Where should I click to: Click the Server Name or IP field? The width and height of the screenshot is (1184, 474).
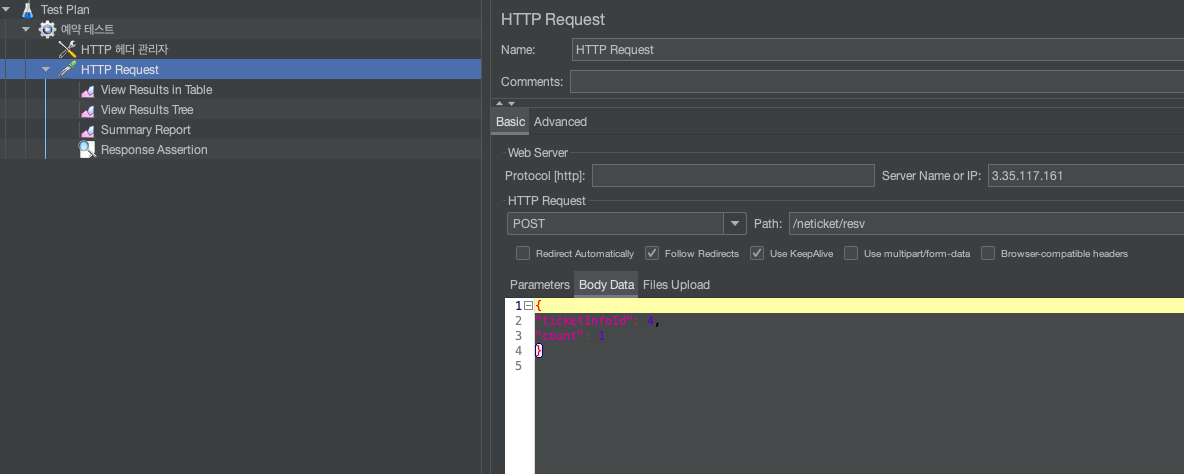coord(1086,176)
